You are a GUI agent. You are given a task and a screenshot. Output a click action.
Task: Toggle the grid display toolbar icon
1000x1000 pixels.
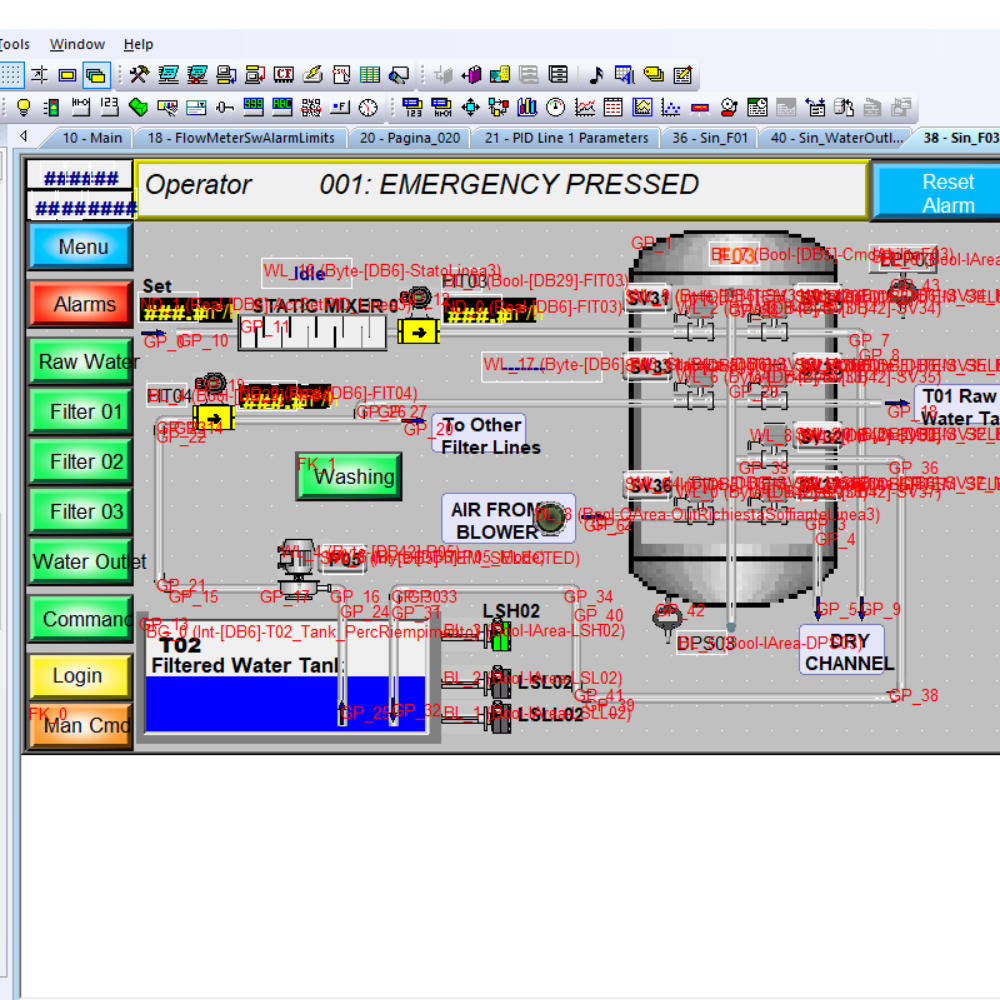click(x=12, y=74)
